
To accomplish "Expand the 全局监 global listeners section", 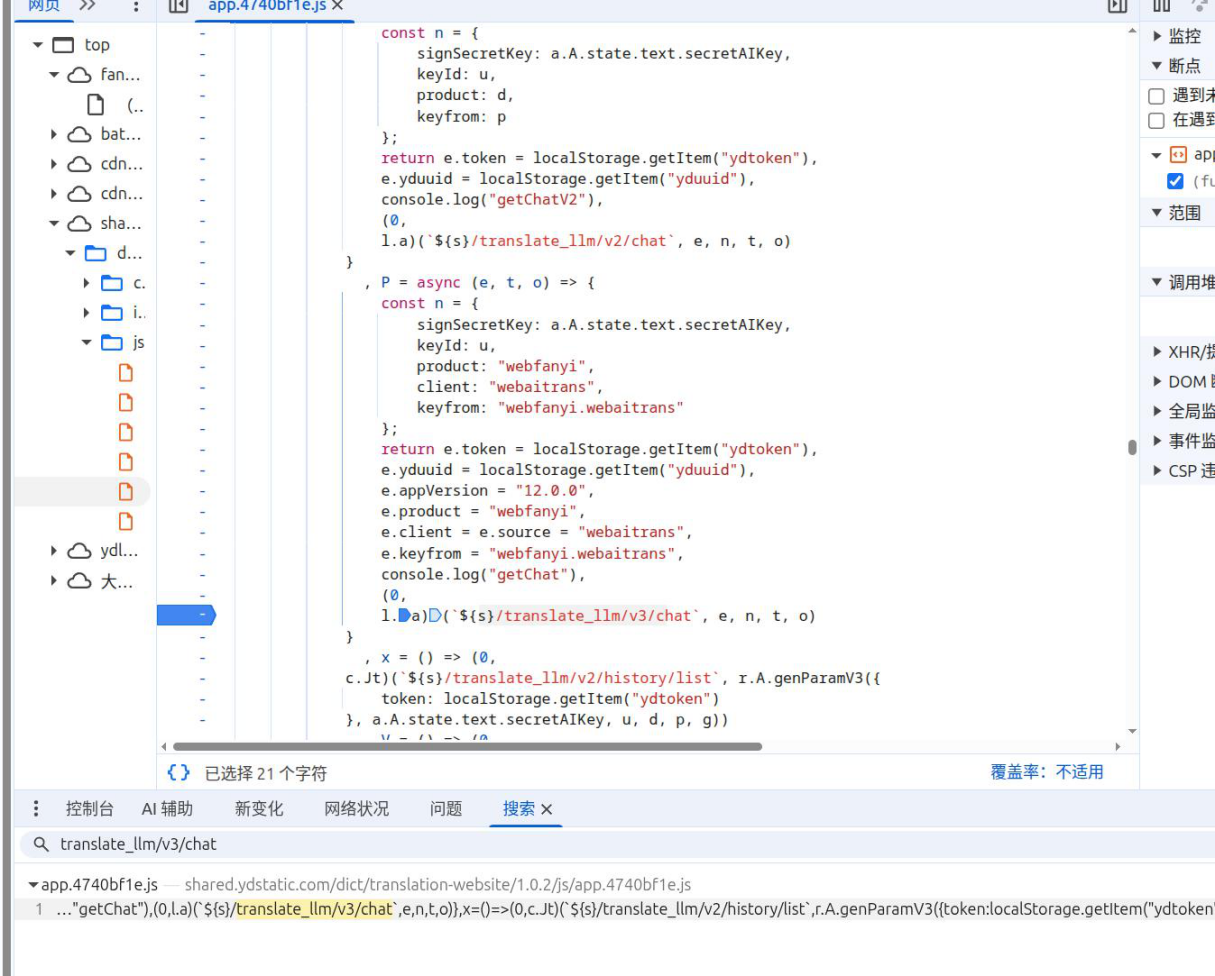I will (1158, 411).
